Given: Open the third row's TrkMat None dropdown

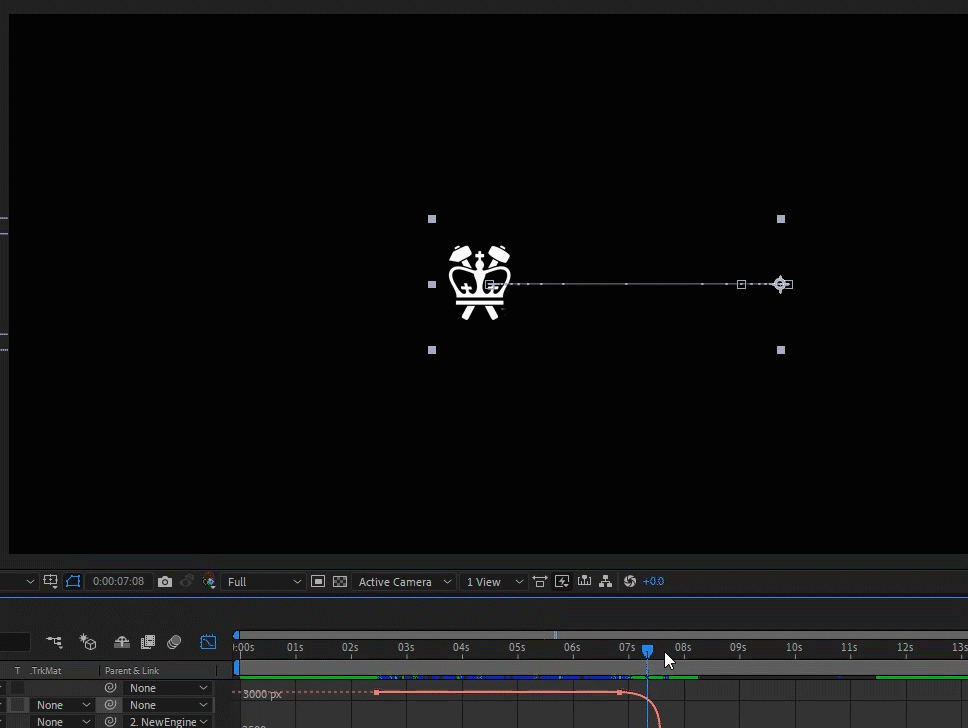Looking at the screenshot, I should (x=63, y=722).
